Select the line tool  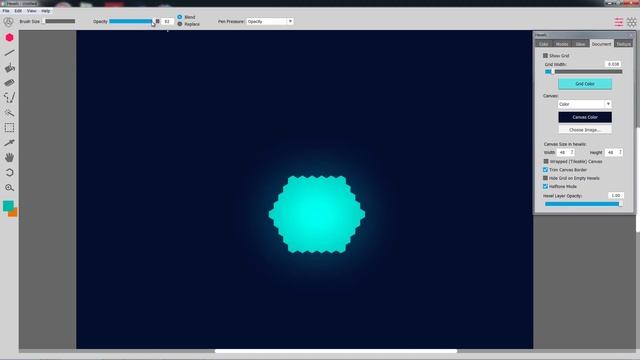[x=9, y=53]
